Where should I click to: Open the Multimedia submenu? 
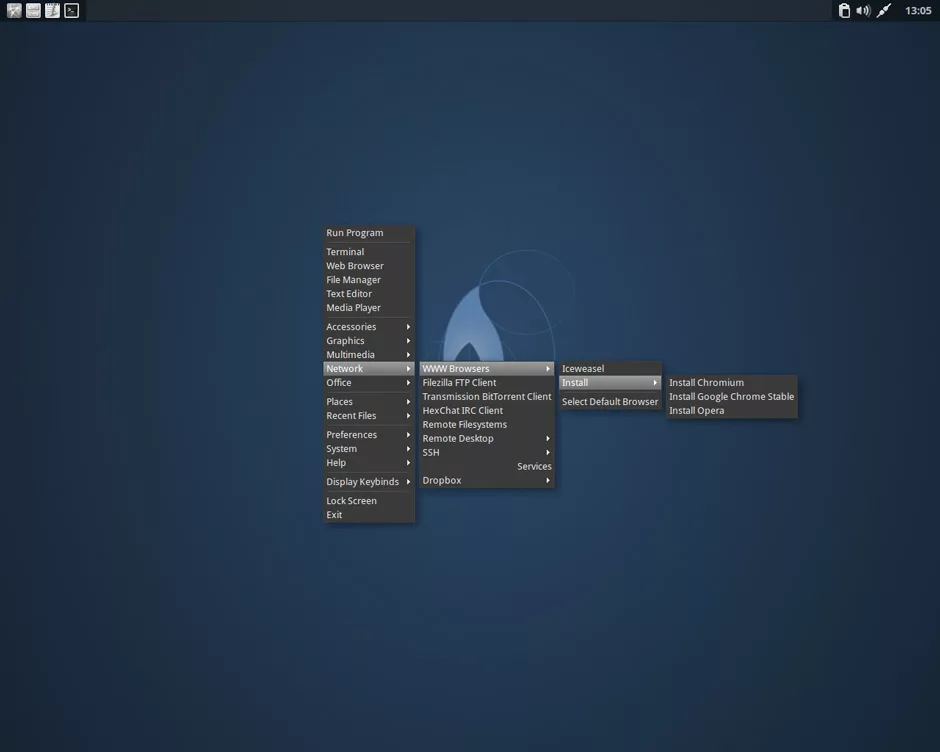[369, 354]
